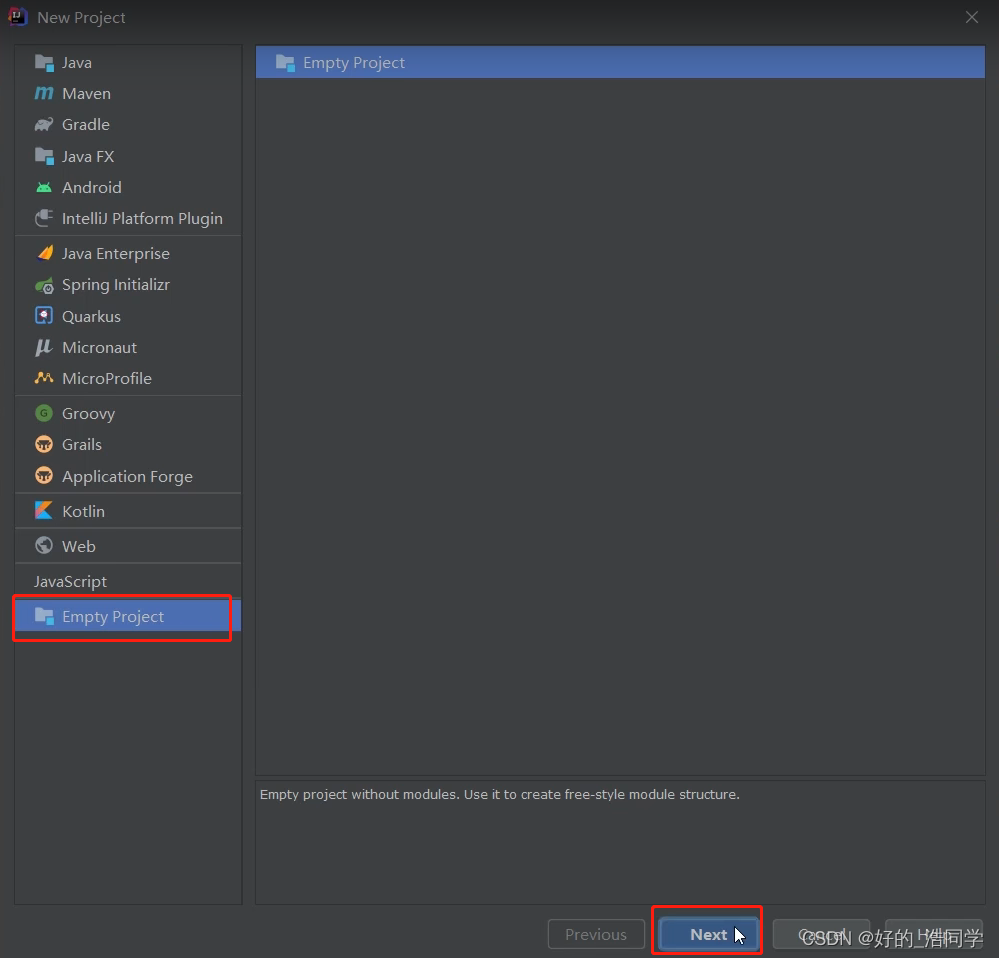Choose Kotlin project type
This screenshot has width=999, height=958.
click(x=128, y=511)
